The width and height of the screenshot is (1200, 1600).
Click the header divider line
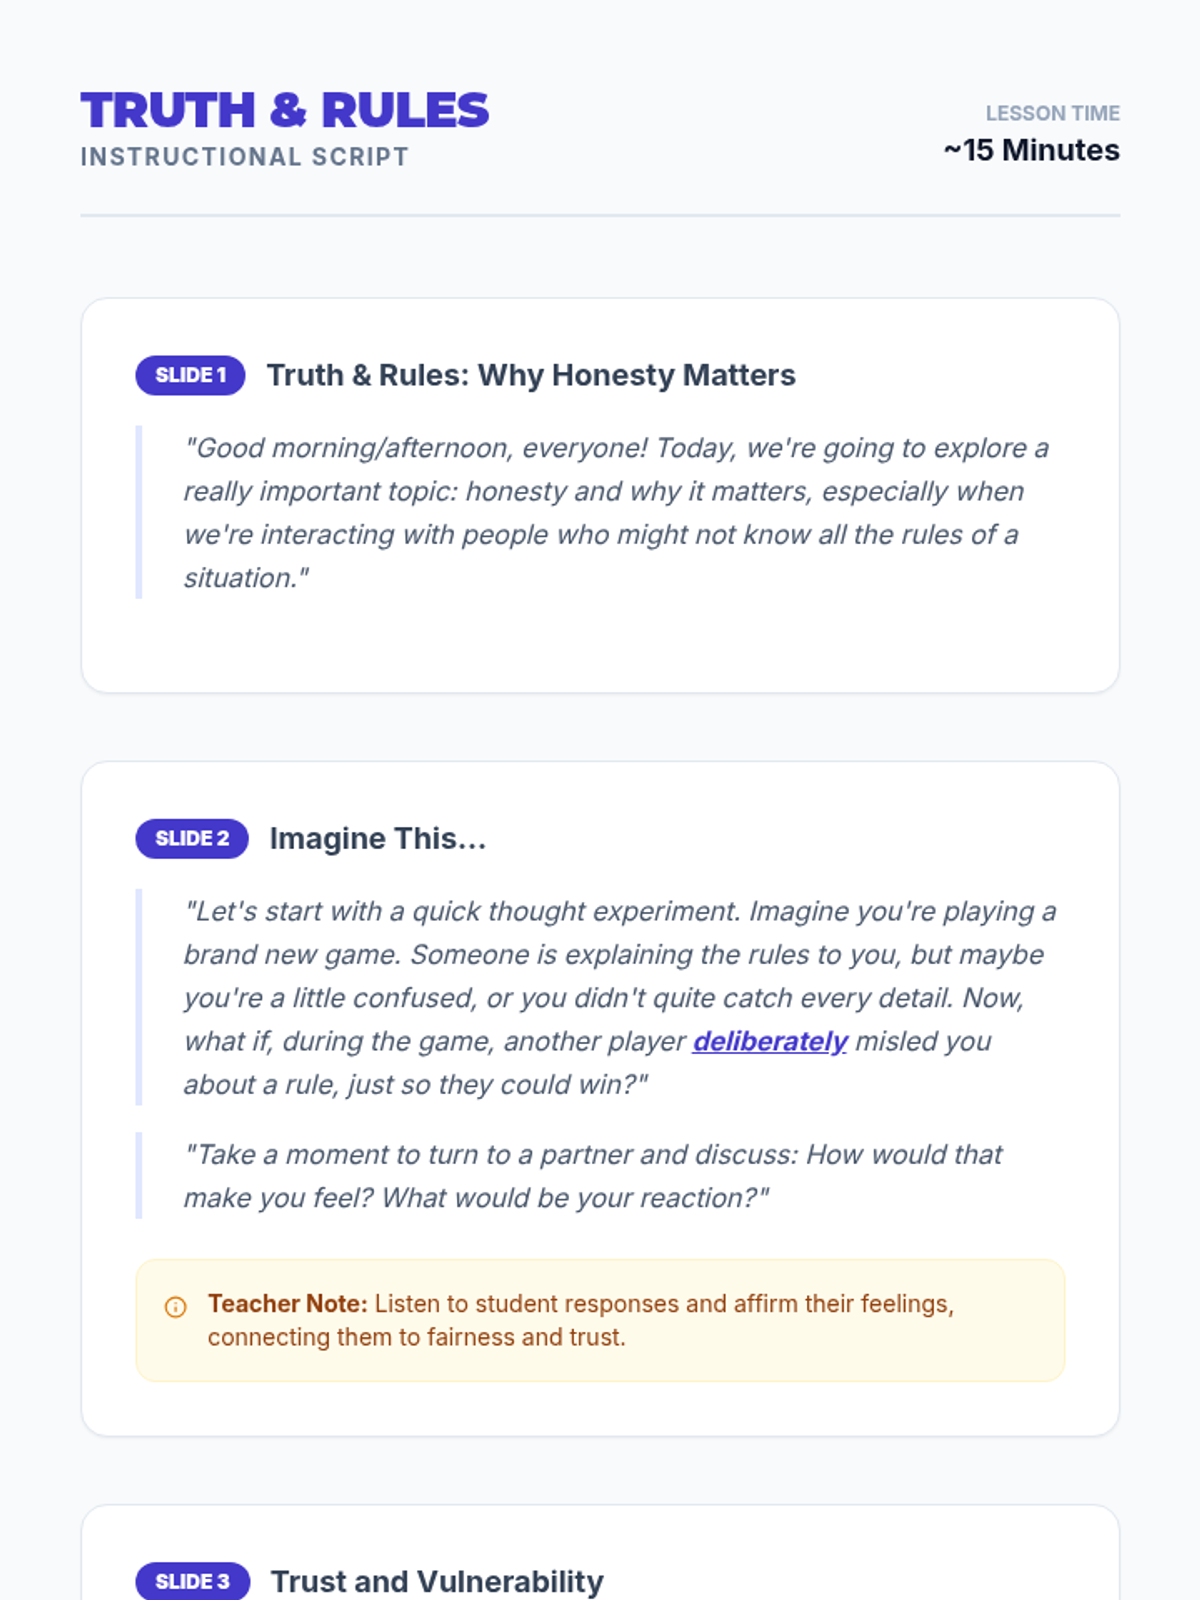pos(600,215)
